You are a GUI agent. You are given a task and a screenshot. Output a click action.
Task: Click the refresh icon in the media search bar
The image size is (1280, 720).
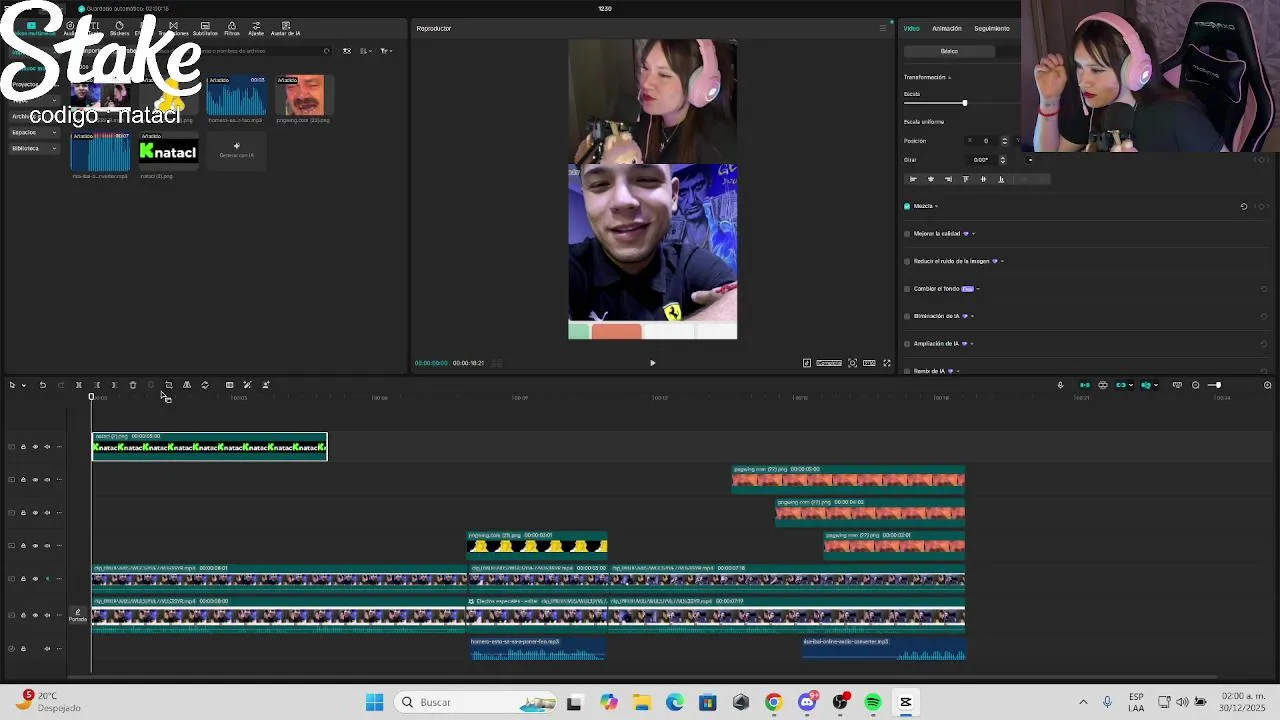pyautogui.click(x=326, y=51)
